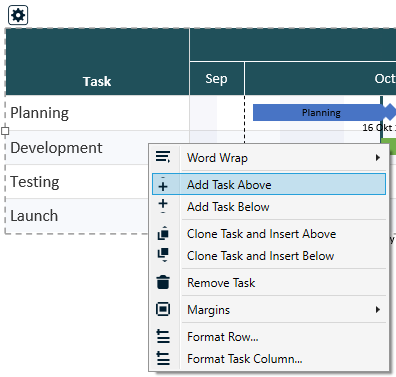Choose Clone Task and Insert Above
Viewport: 396px width, 377px height.
(269, 234)
